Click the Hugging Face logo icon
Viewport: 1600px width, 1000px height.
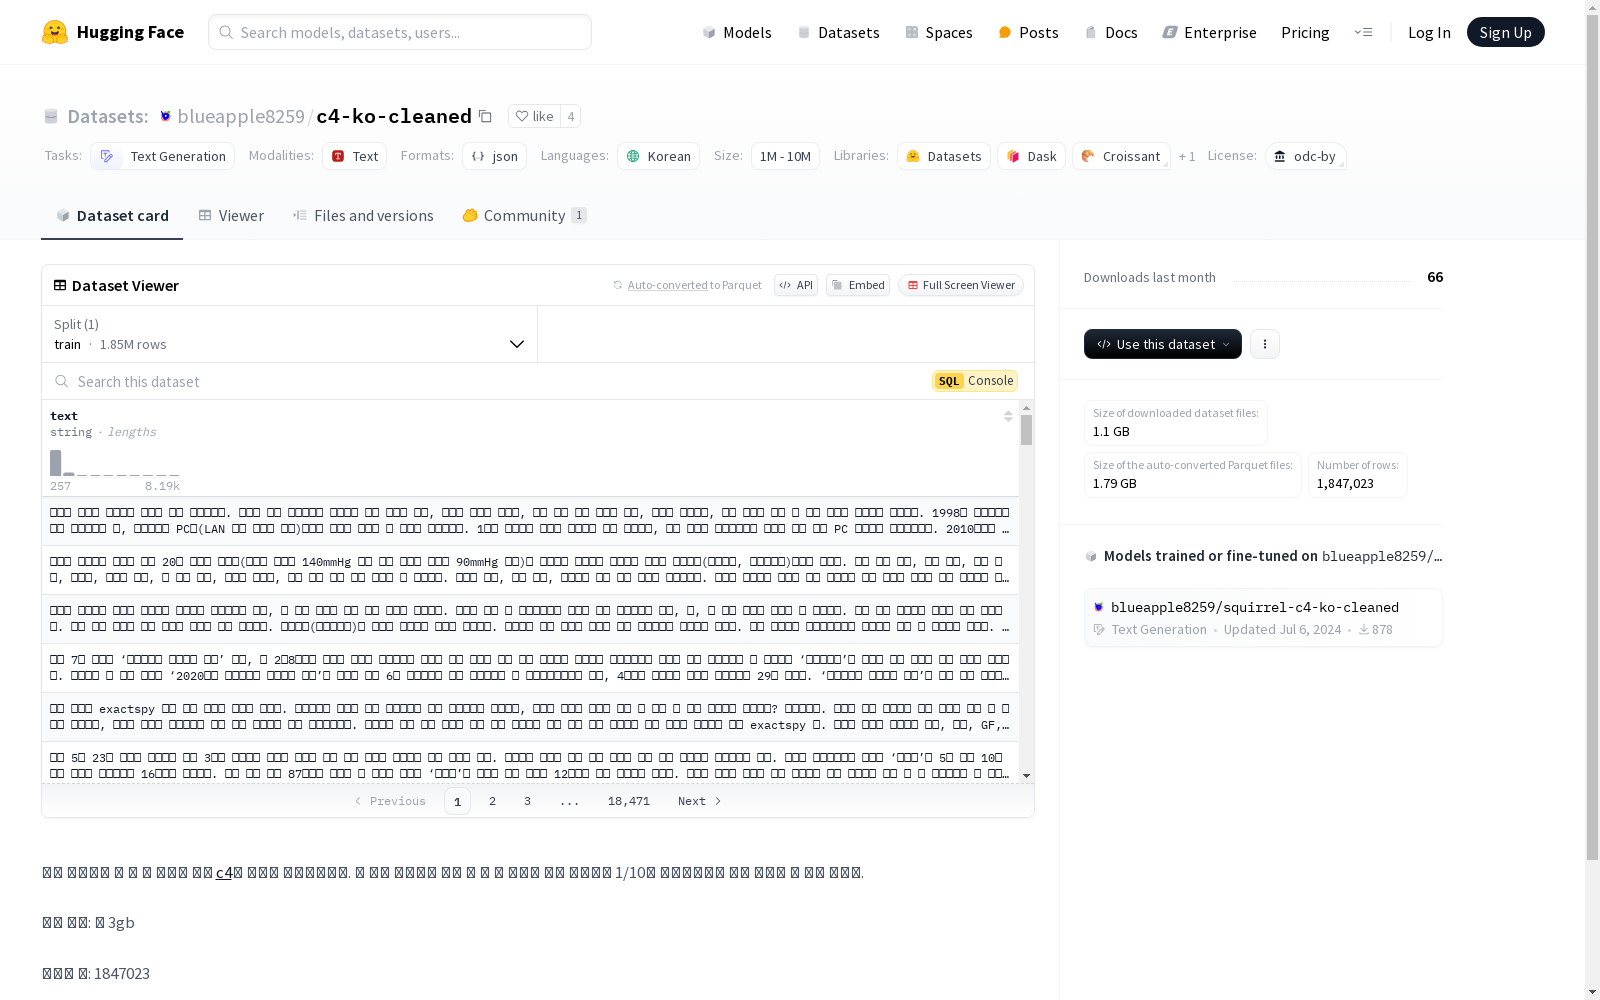click(55, 32)
